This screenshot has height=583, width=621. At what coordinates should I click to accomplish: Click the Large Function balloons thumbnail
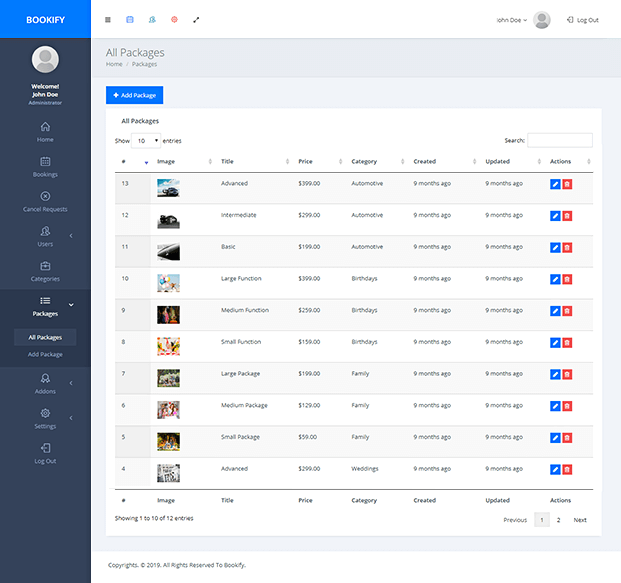[x=168, y=283]
